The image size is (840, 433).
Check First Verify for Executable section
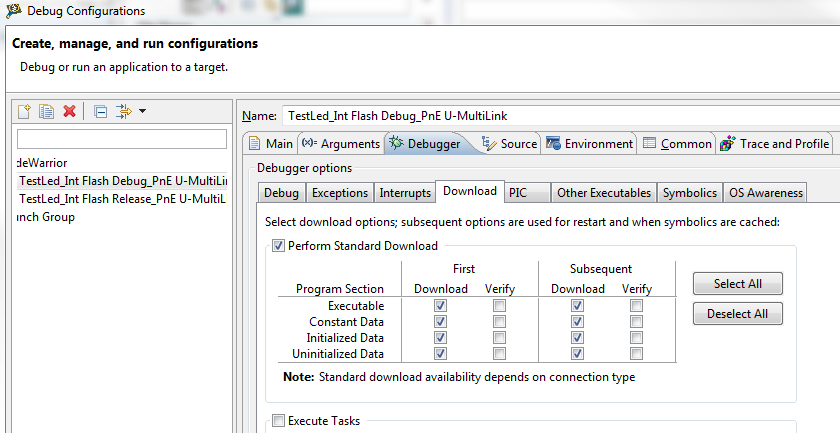499,306
